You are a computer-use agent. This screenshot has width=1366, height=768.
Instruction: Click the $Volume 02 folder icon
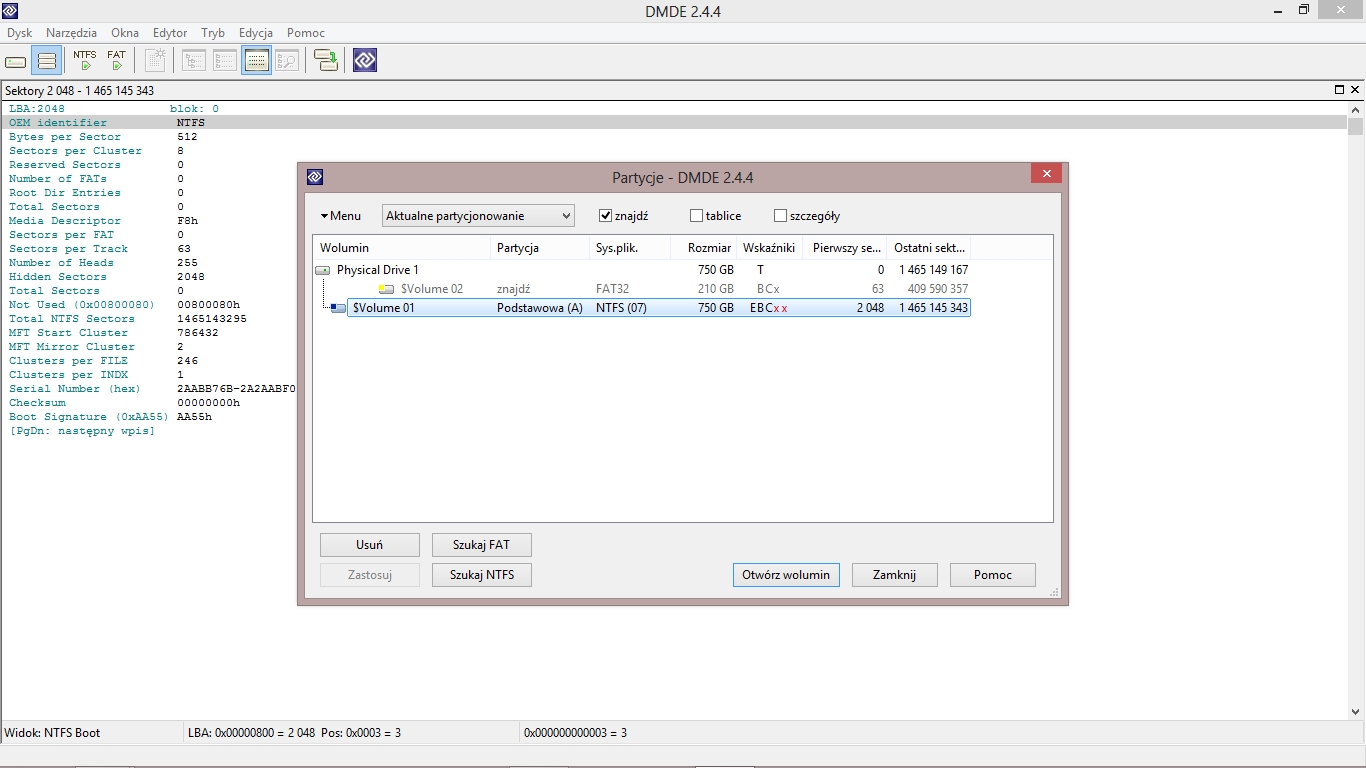tap(386, 289)
